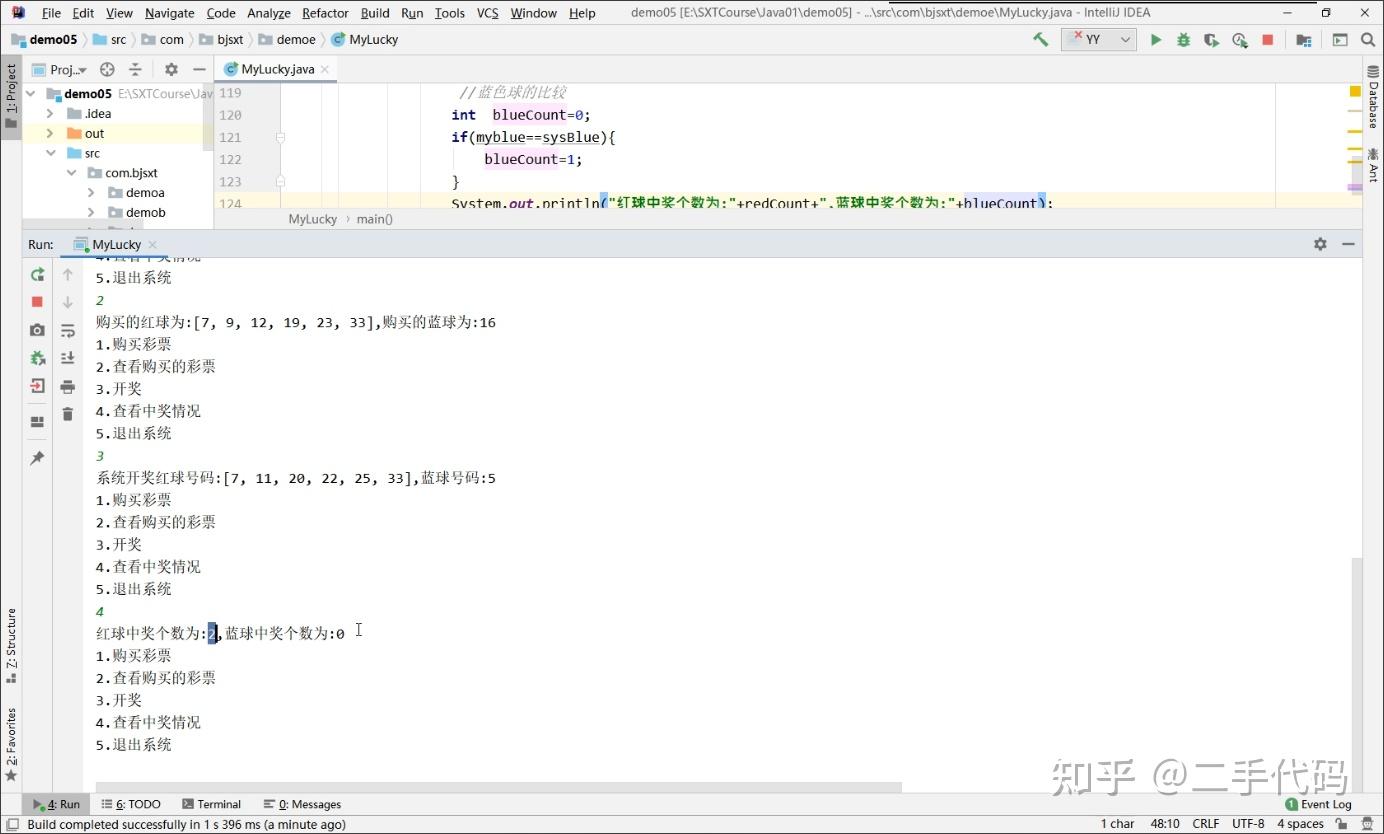The width and height of the screenshot is (1384, 834).
Task: Close the MyLucky run tab
Action: (x=152, y=245)
